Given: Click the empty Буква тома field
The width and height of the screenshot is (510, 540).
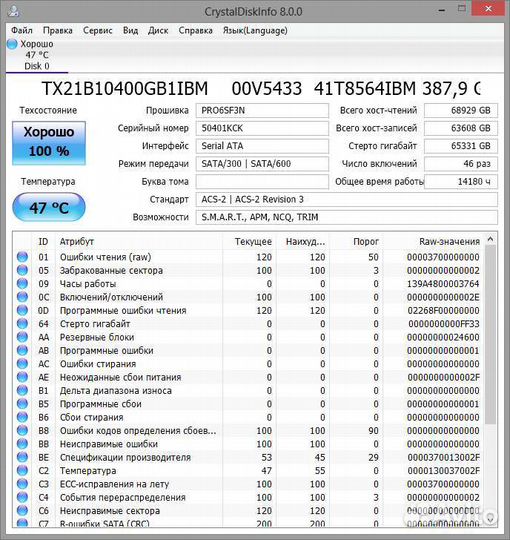Looking at the screenshot, I should [x=262, y=181].
